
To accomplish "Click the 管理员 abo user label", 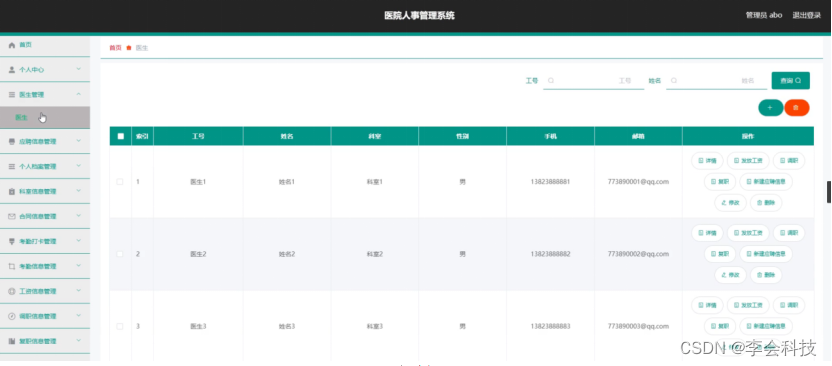I will (x=764, y=15).
